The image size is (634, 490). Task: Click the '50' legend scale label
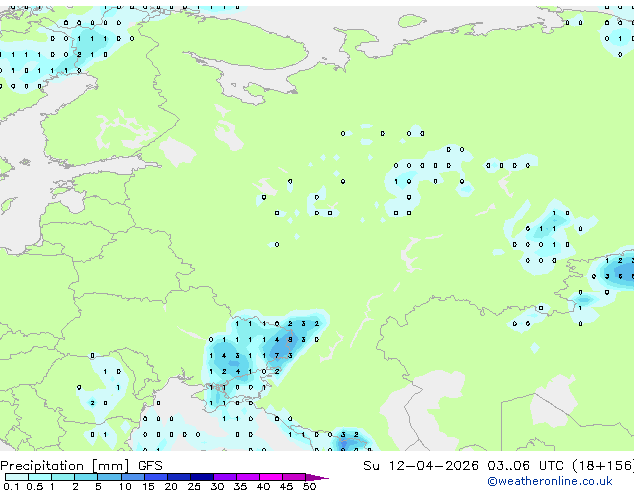[x=309, y=486]
